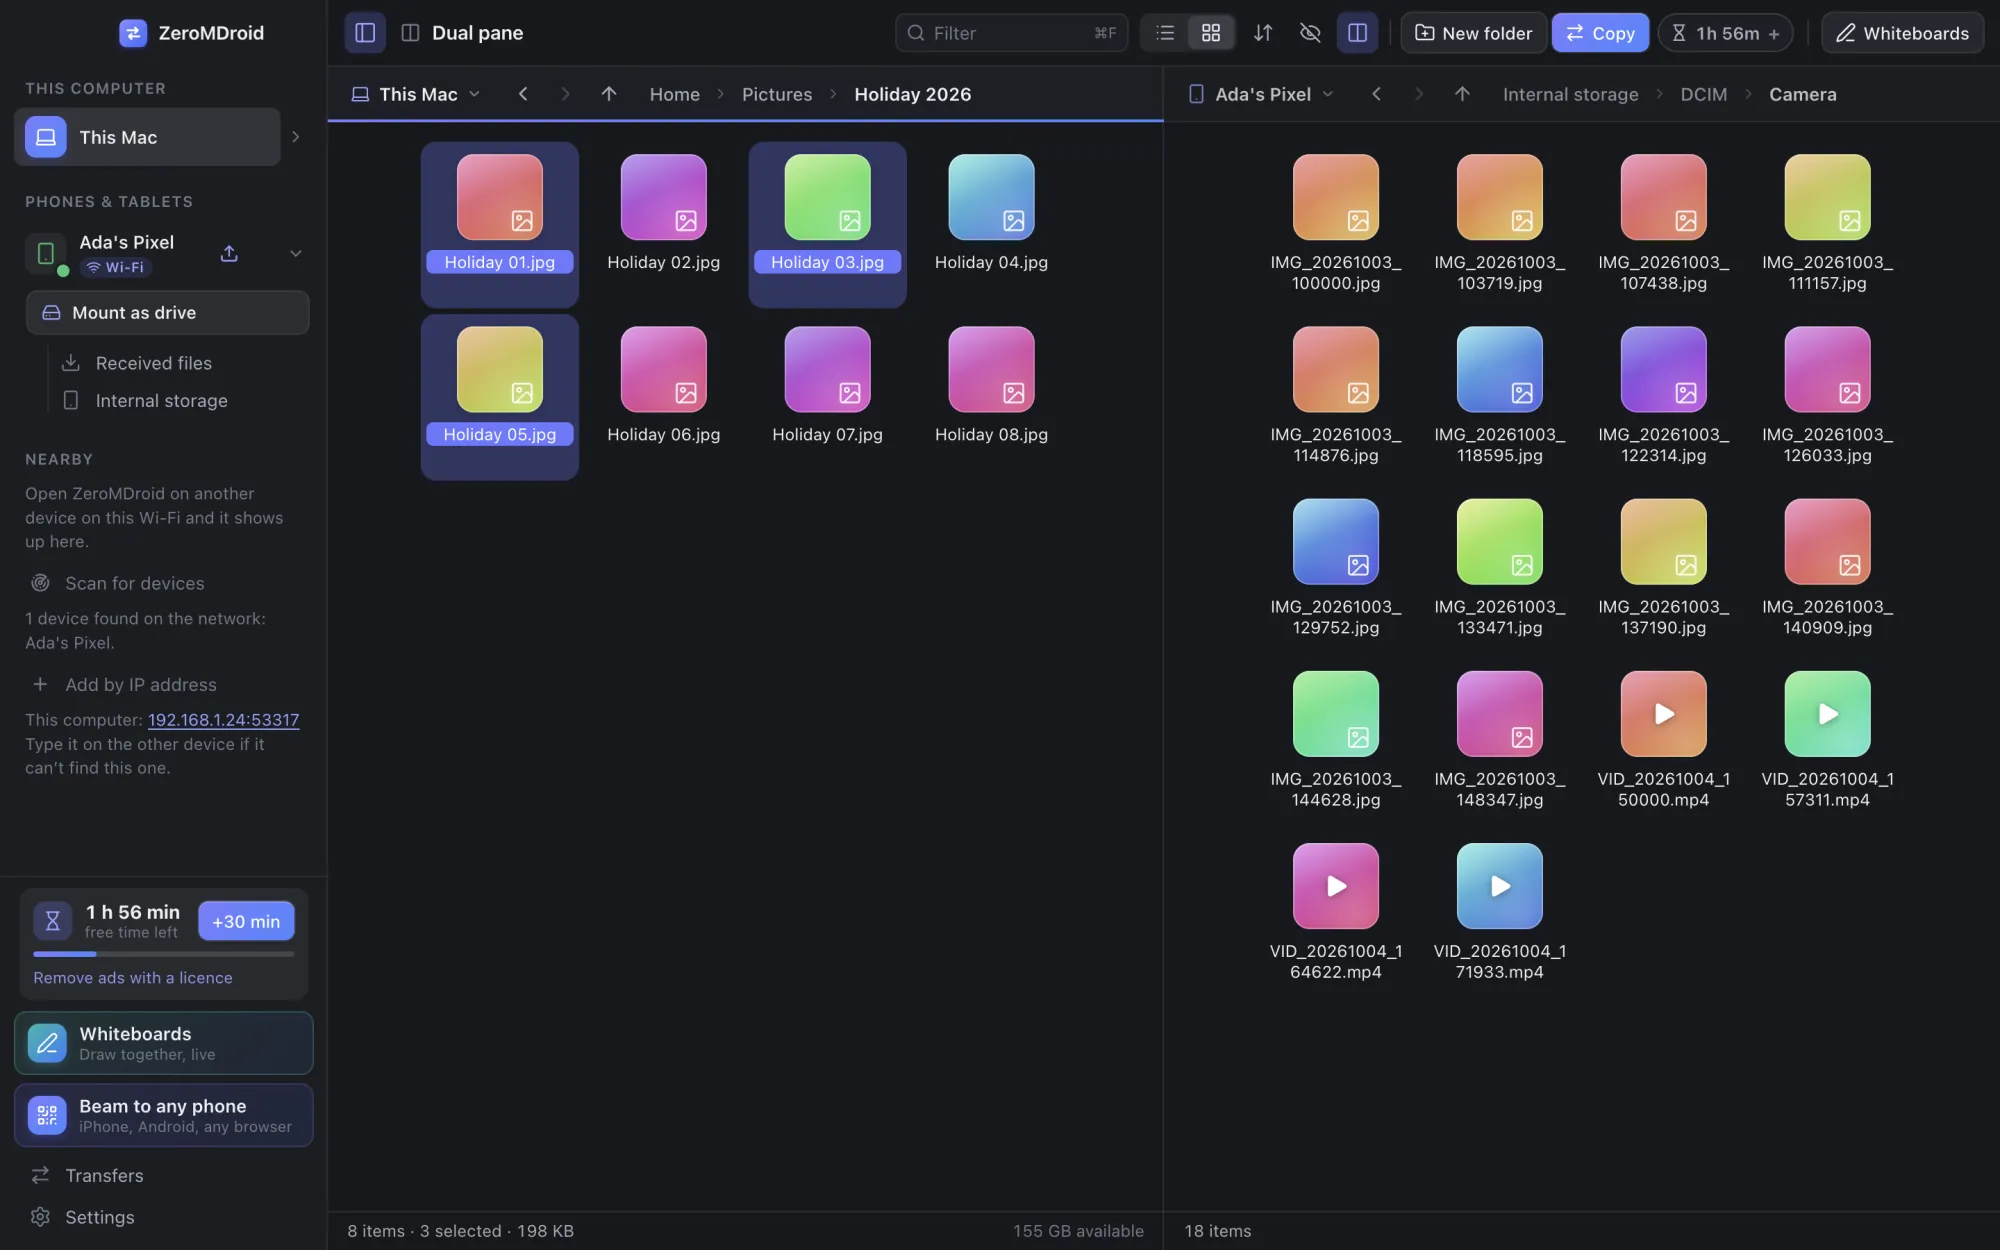Open Settings

[x=99, y=1217]
